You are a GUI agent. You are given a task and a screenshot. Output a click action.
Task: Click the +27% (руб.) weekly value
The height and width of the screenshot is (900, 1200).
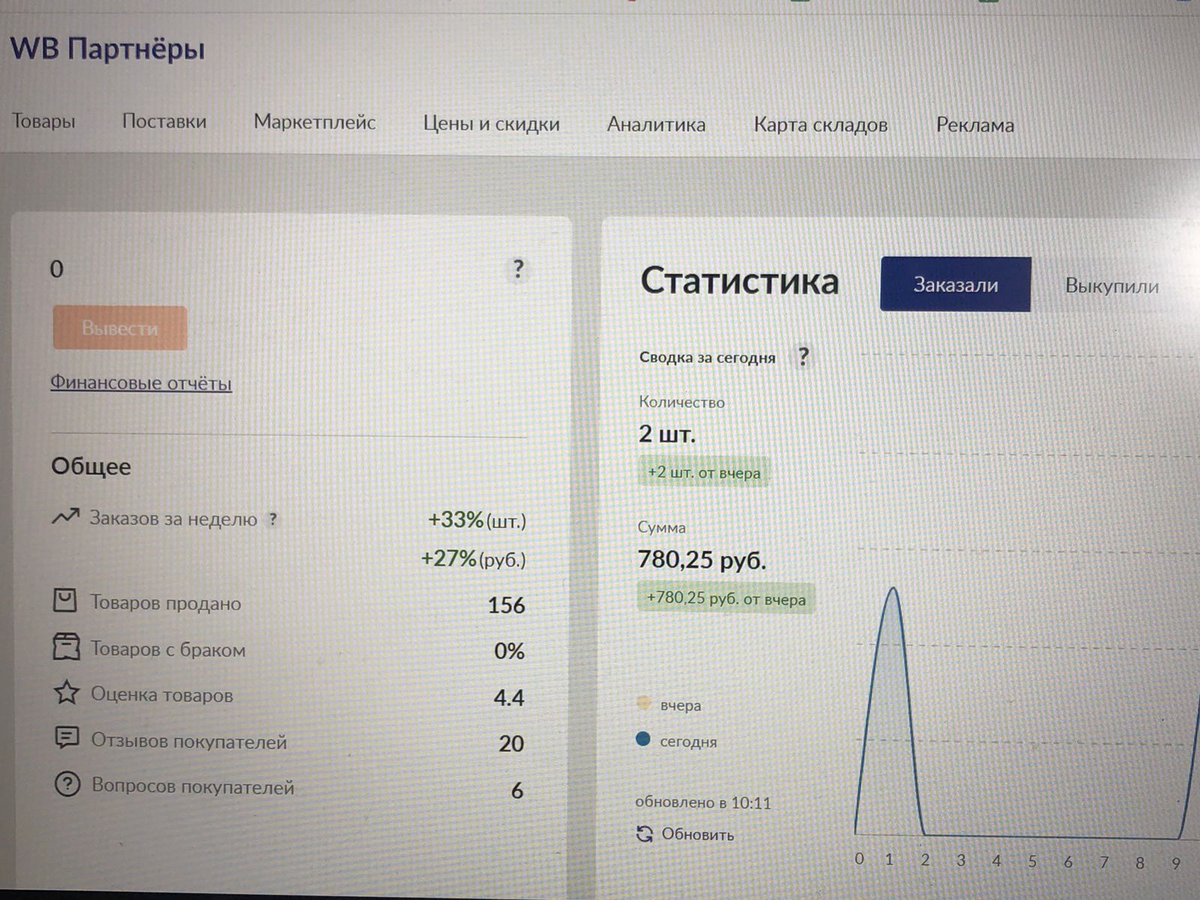473,559
